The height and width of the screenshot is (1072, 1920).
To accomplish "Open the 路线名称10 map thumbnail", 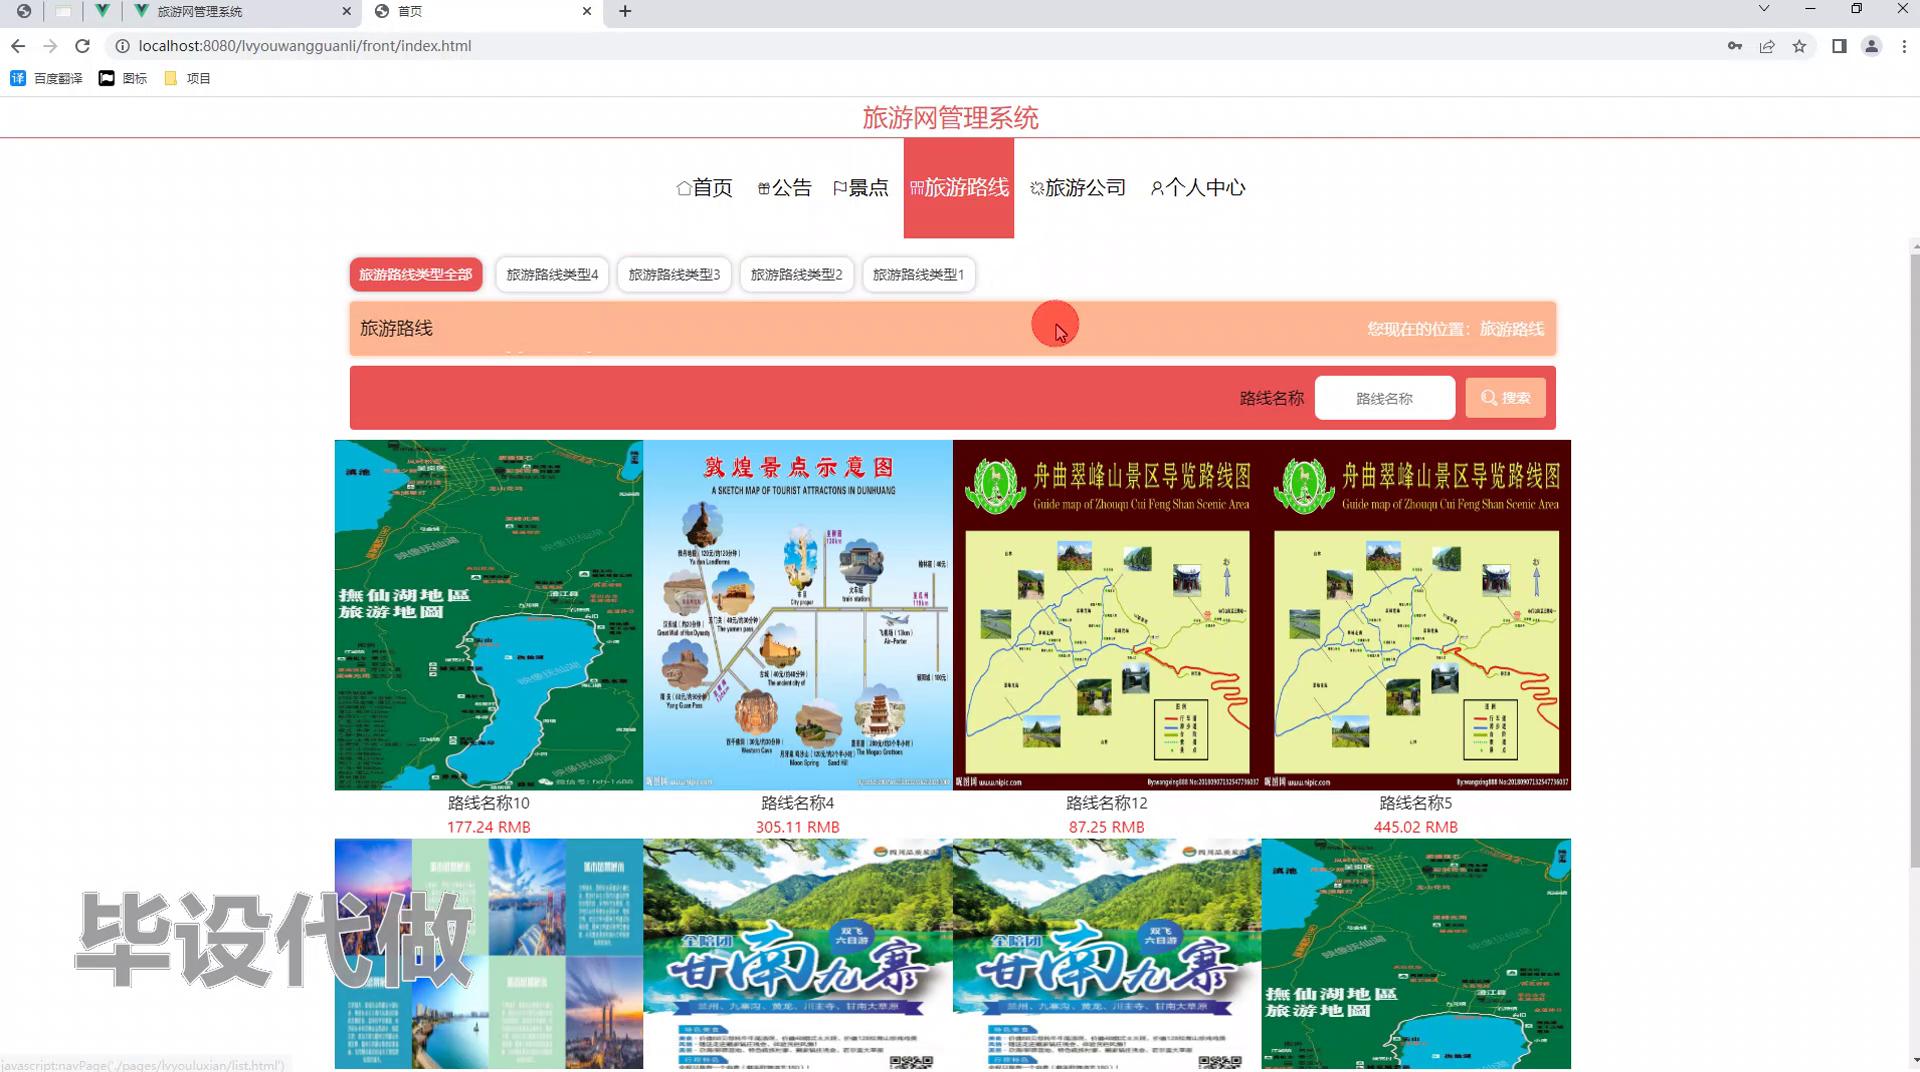I will click(x=489, y=615).
